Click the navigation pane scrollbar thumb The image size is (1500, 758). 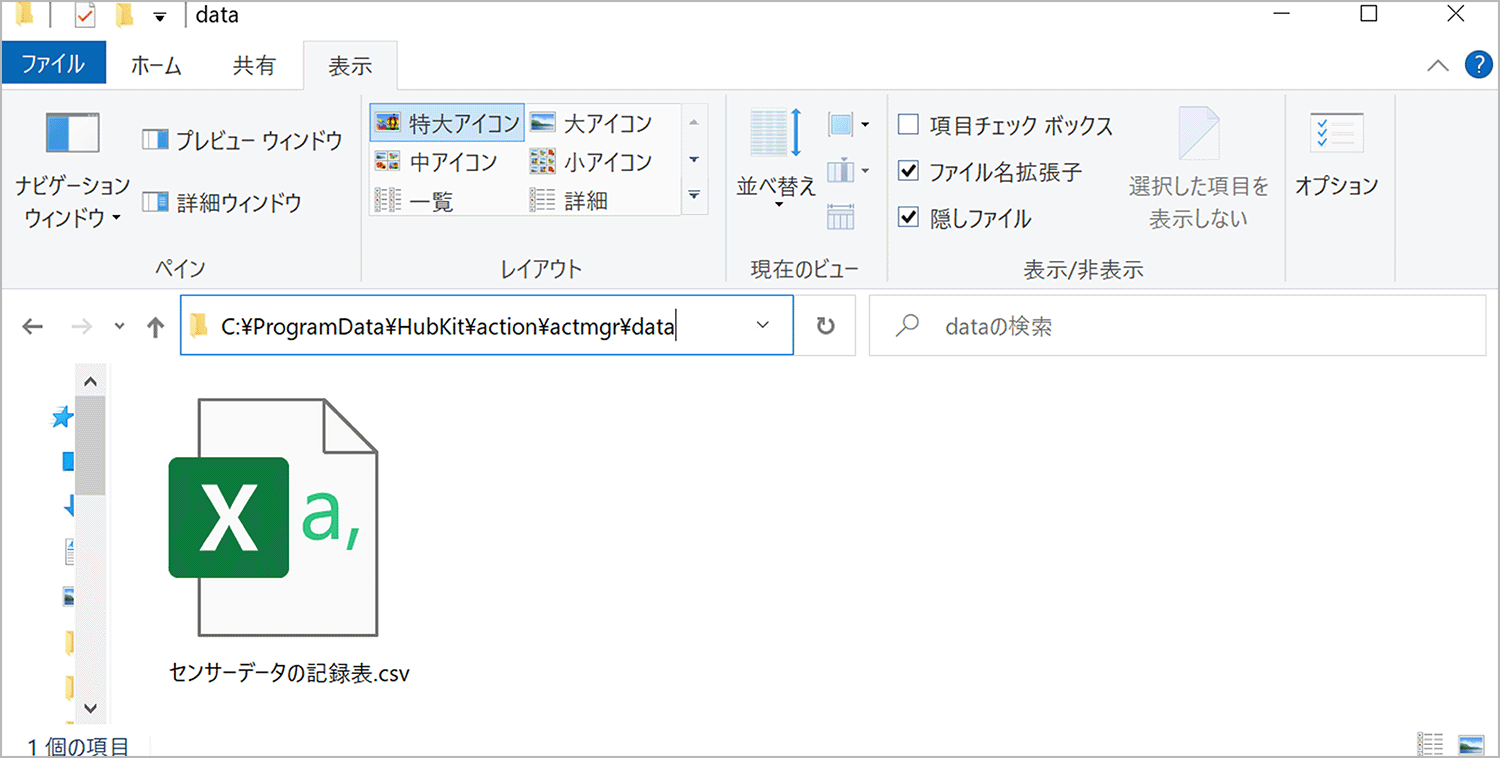pyautogui.click(x=90, y=445)
